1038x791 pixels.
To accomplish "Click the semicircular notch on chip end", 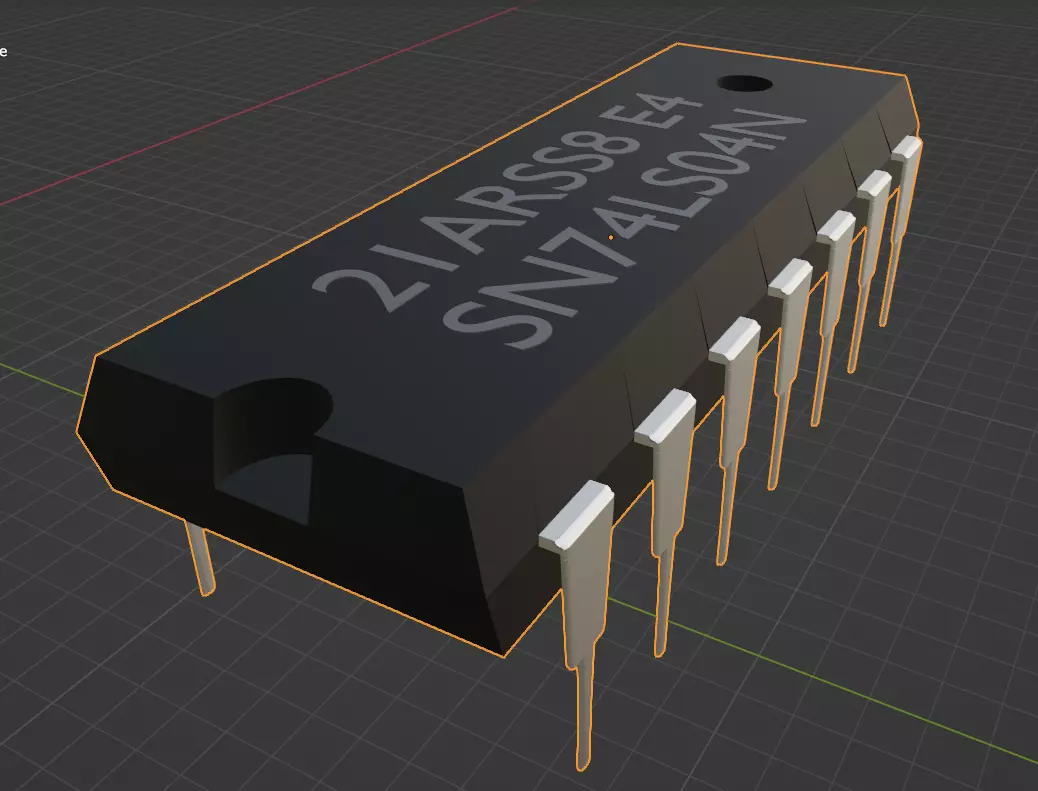I will pos(273,450).
